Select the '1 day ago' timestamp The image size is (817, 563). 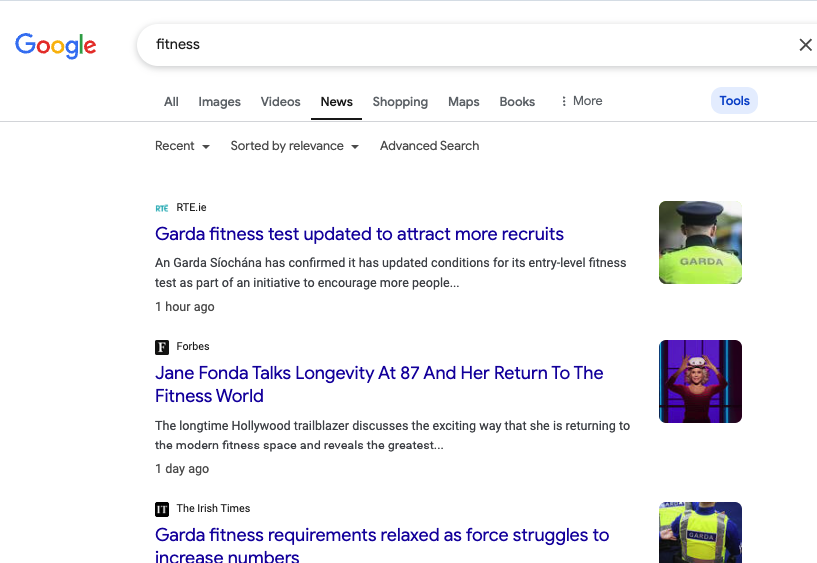coord(182,469)
